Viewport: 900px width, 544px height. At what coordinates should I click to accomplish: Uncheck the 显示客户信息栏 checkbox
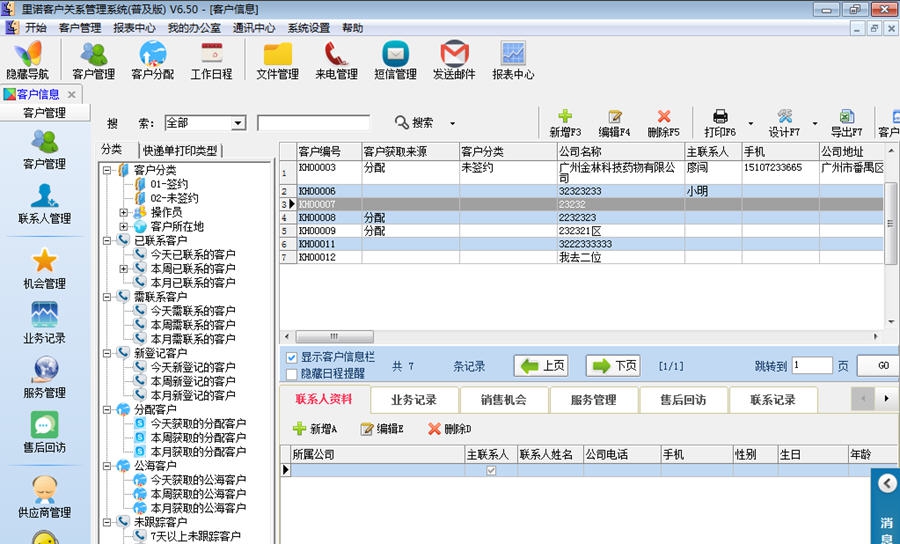coord(291,357)
